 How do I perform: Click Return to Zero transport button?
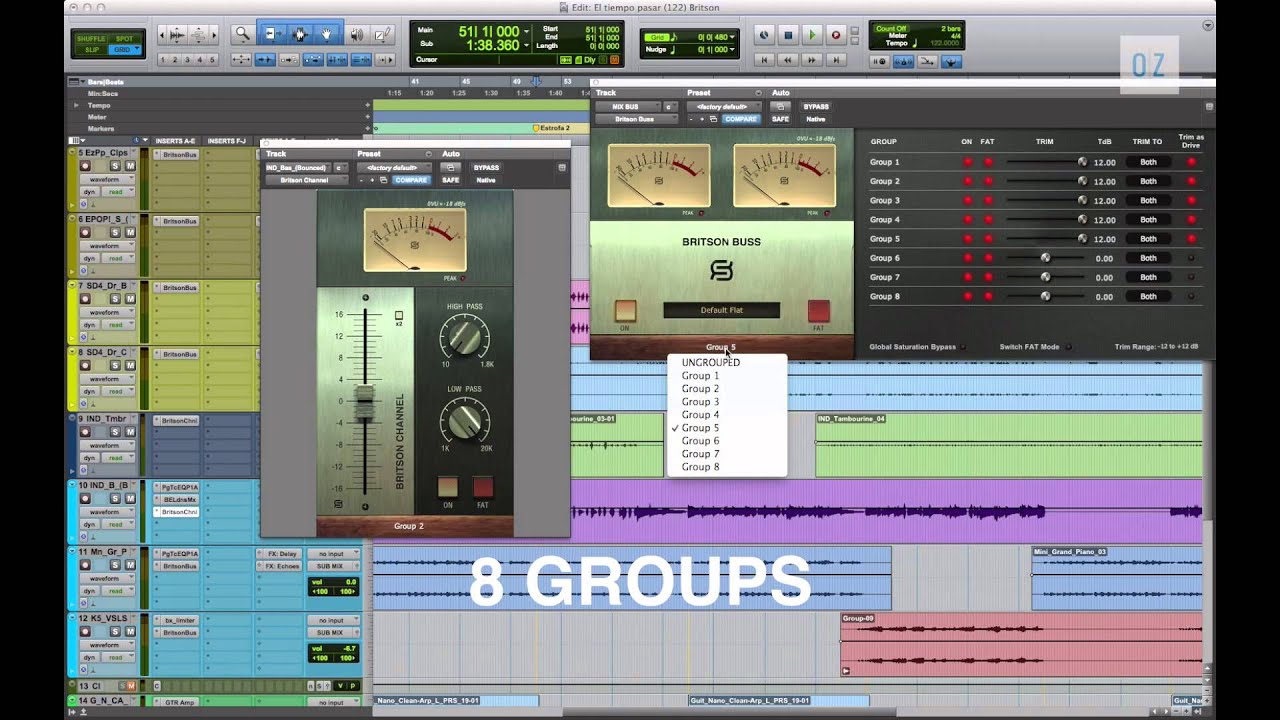click(x=764, y=60)
